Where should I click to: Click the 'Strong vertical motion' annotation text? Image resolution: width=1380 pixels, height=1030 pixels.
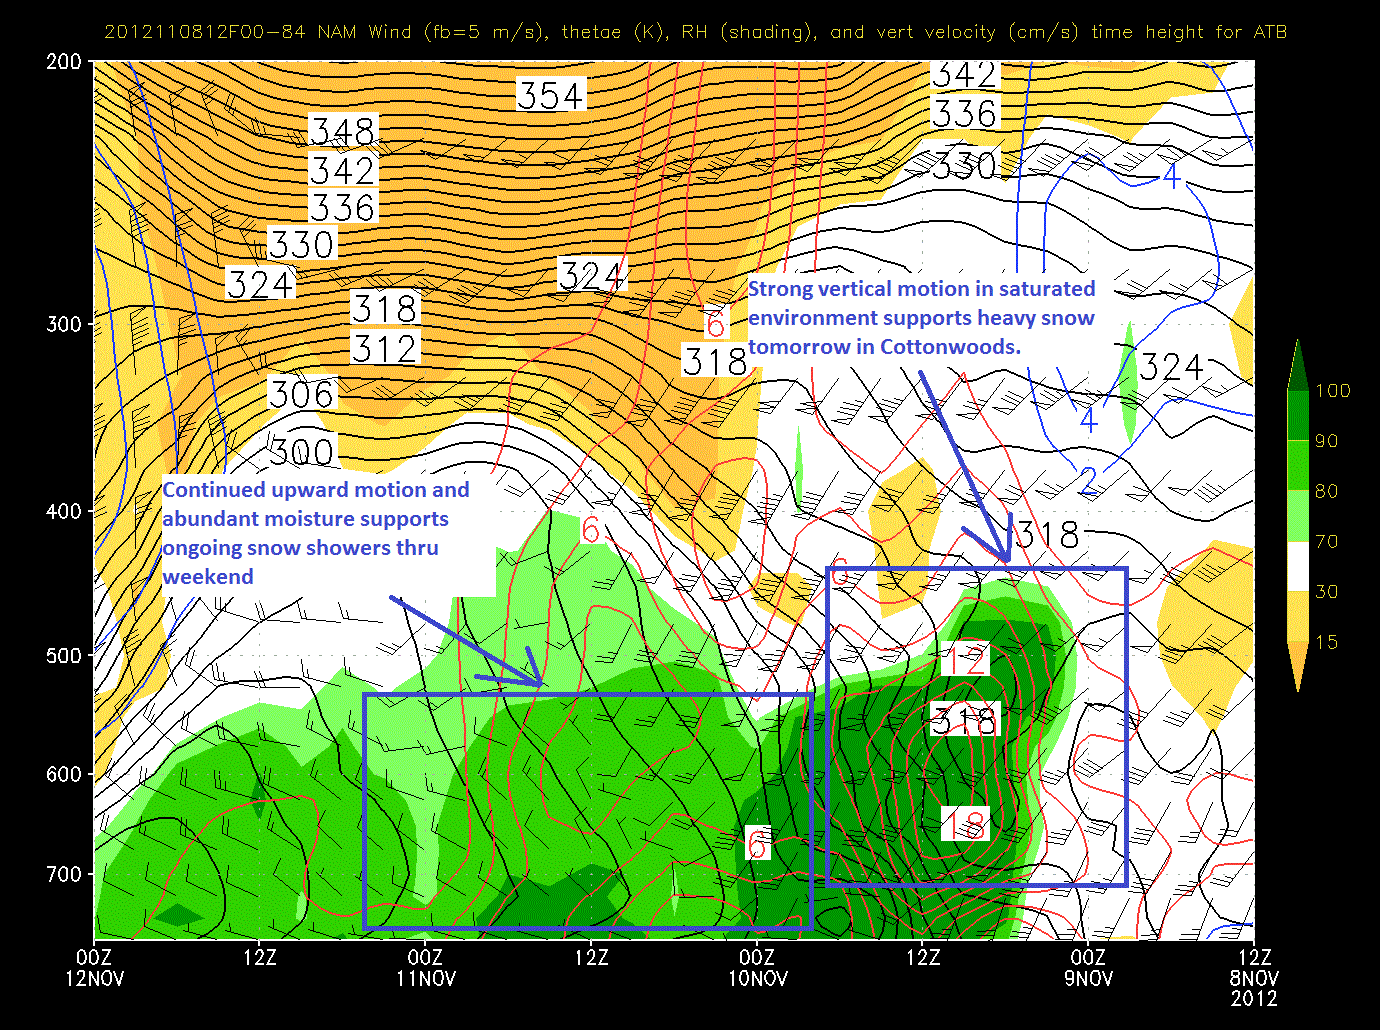(x=921, y=318)
